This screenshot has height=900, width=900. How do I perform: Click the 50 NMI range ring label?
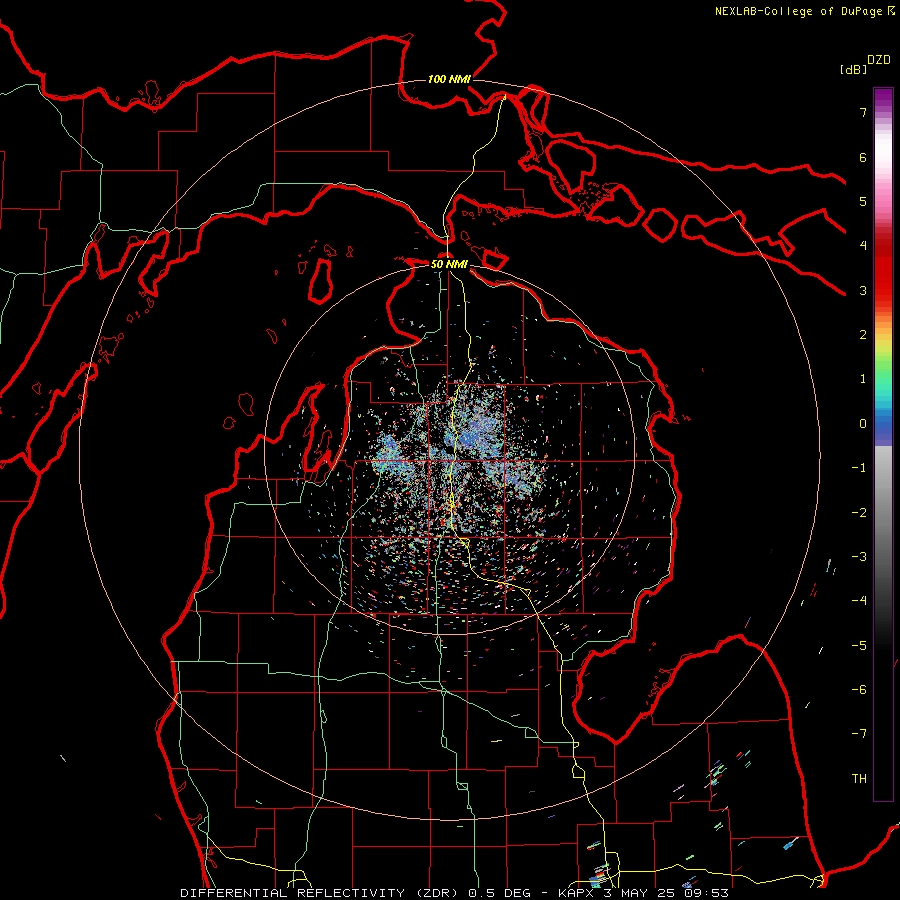point(449,264)
